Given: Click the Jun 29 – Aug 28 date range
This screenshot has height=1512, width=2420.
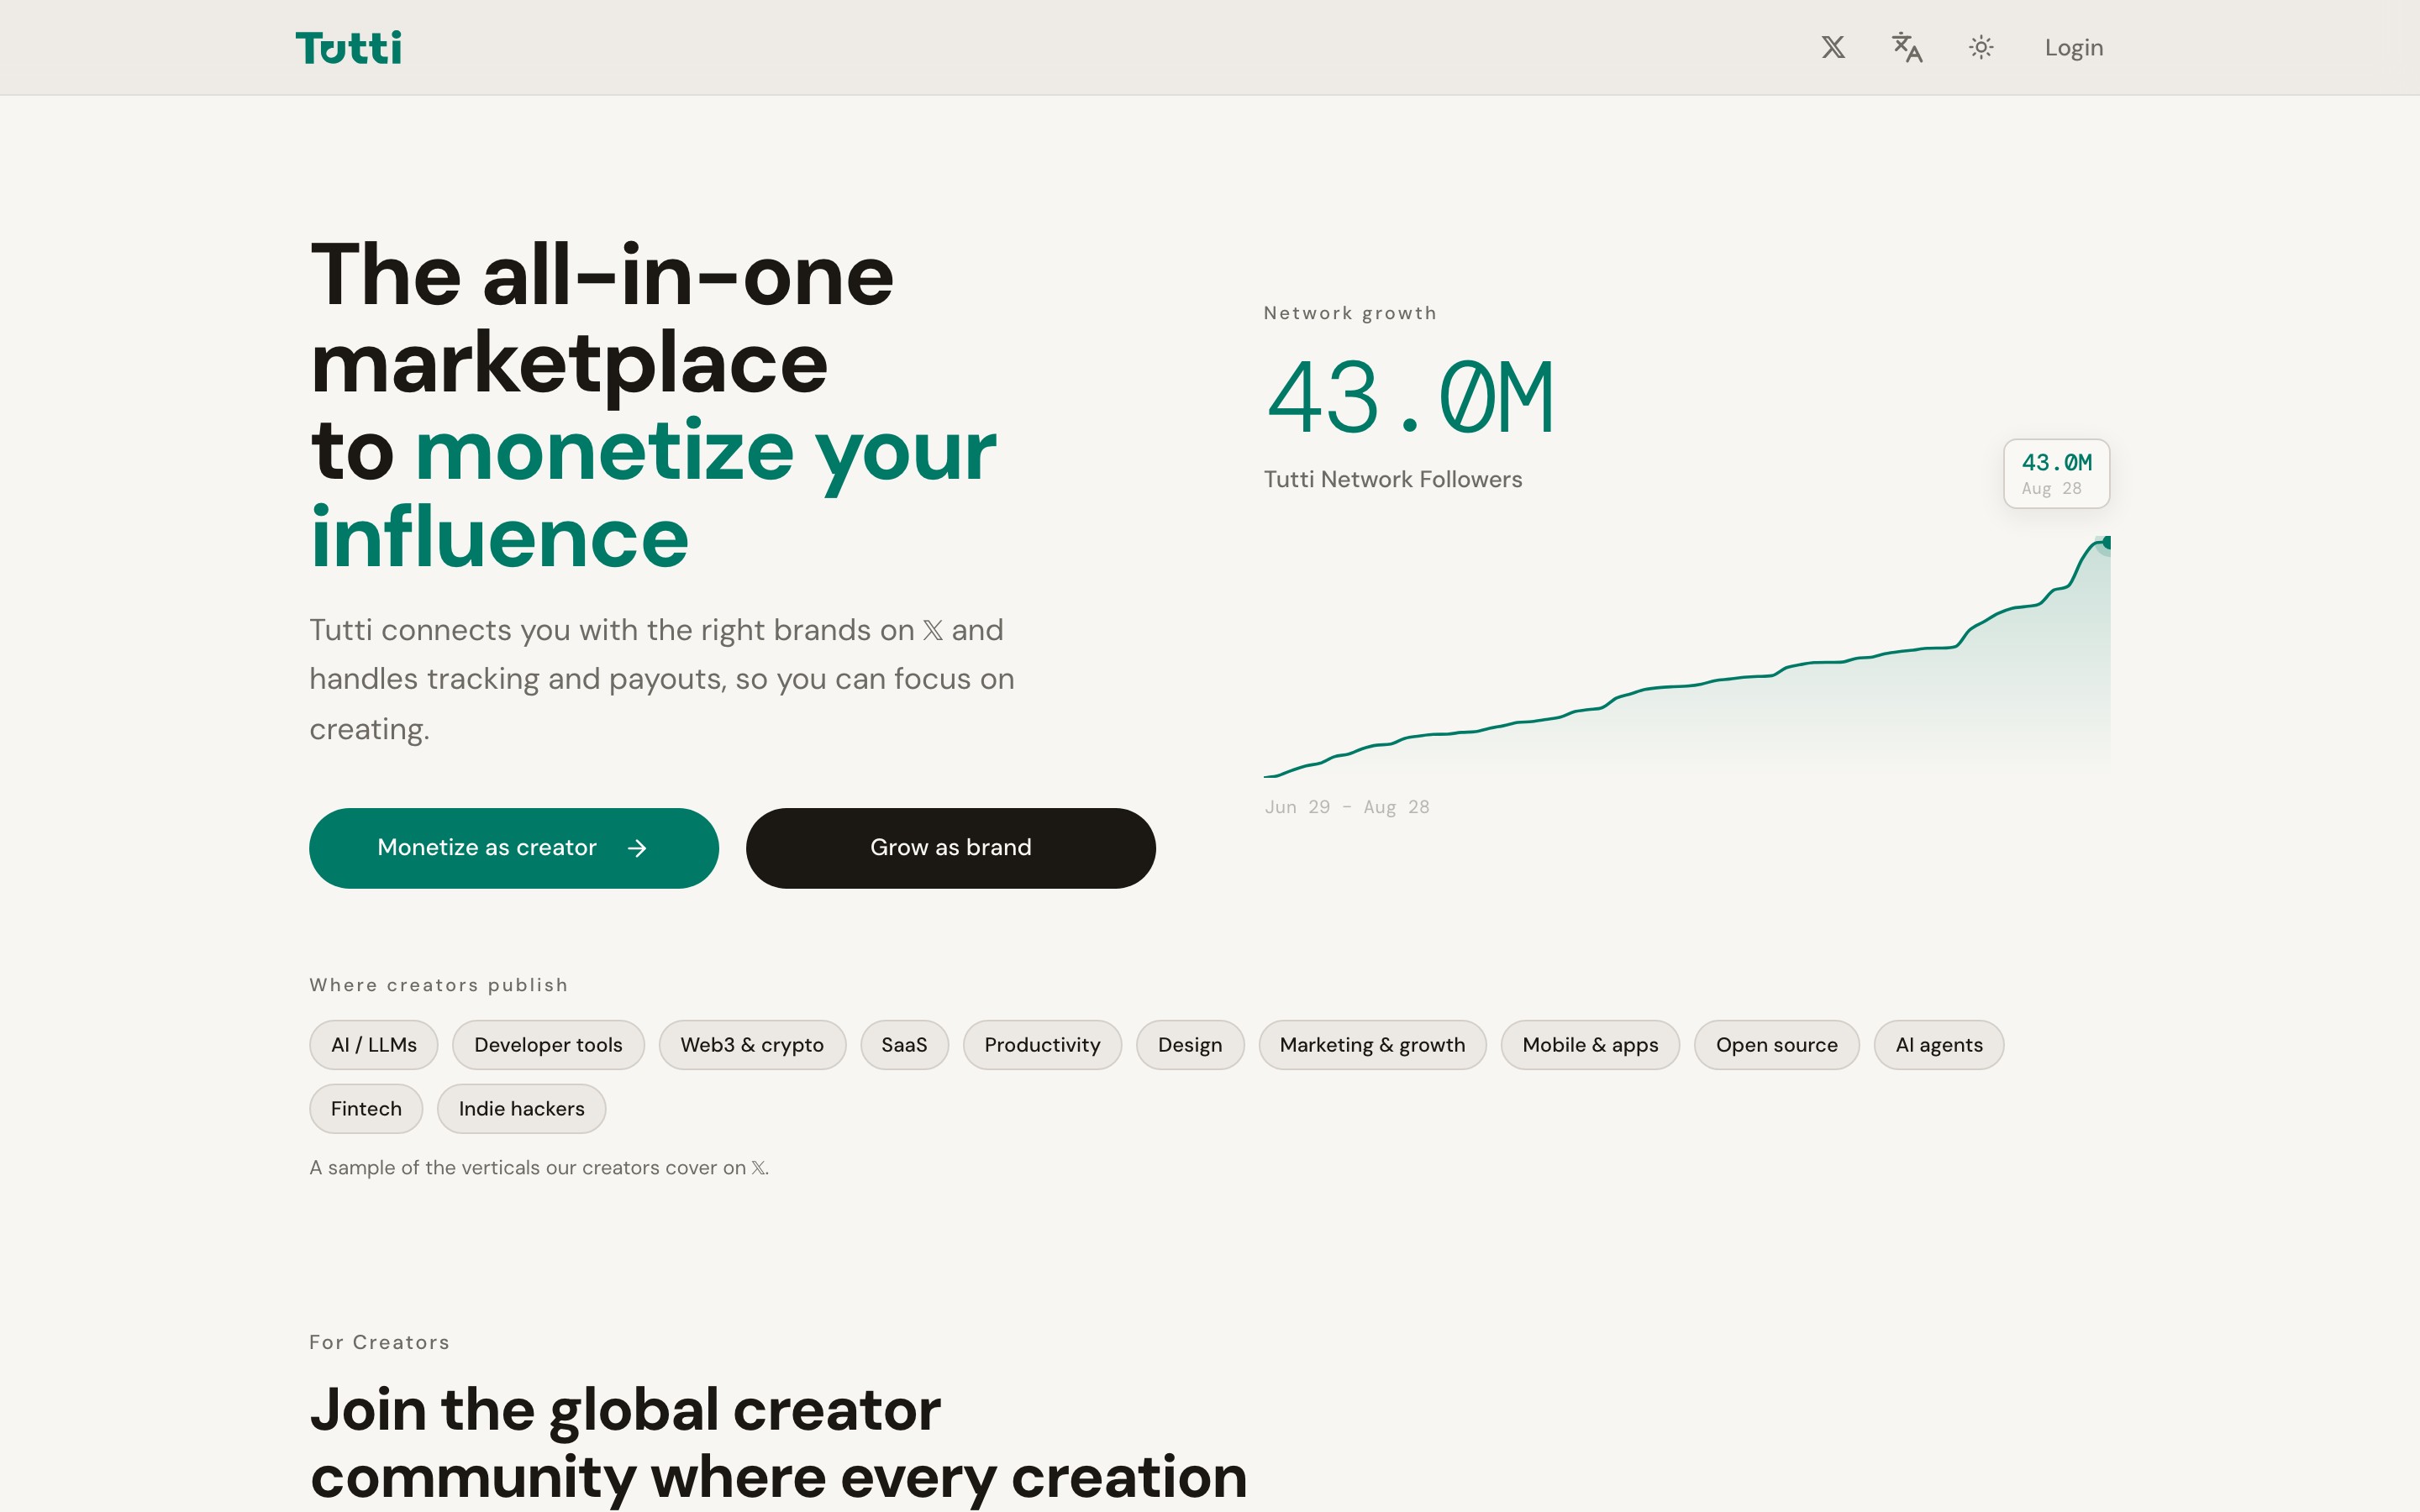Looking at the screenshot, I should [1347, 807].
